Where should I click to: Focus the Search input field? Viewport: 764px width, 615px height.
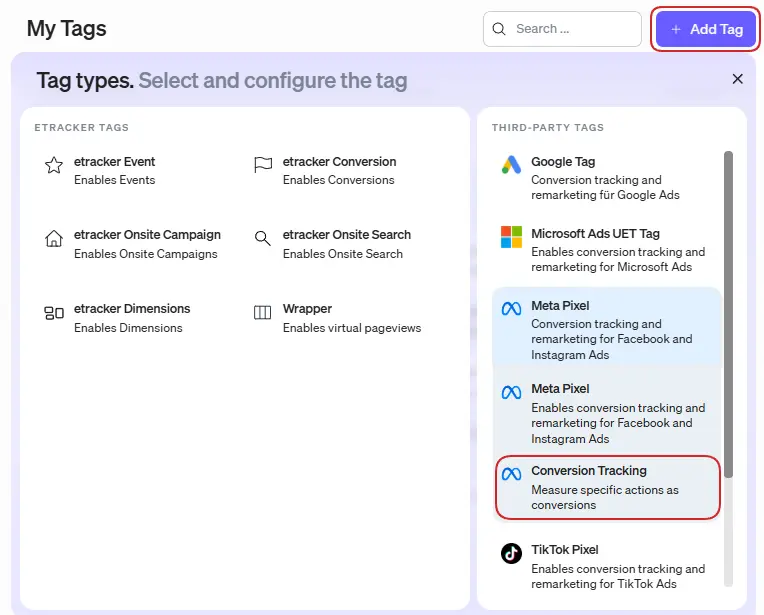562,29
